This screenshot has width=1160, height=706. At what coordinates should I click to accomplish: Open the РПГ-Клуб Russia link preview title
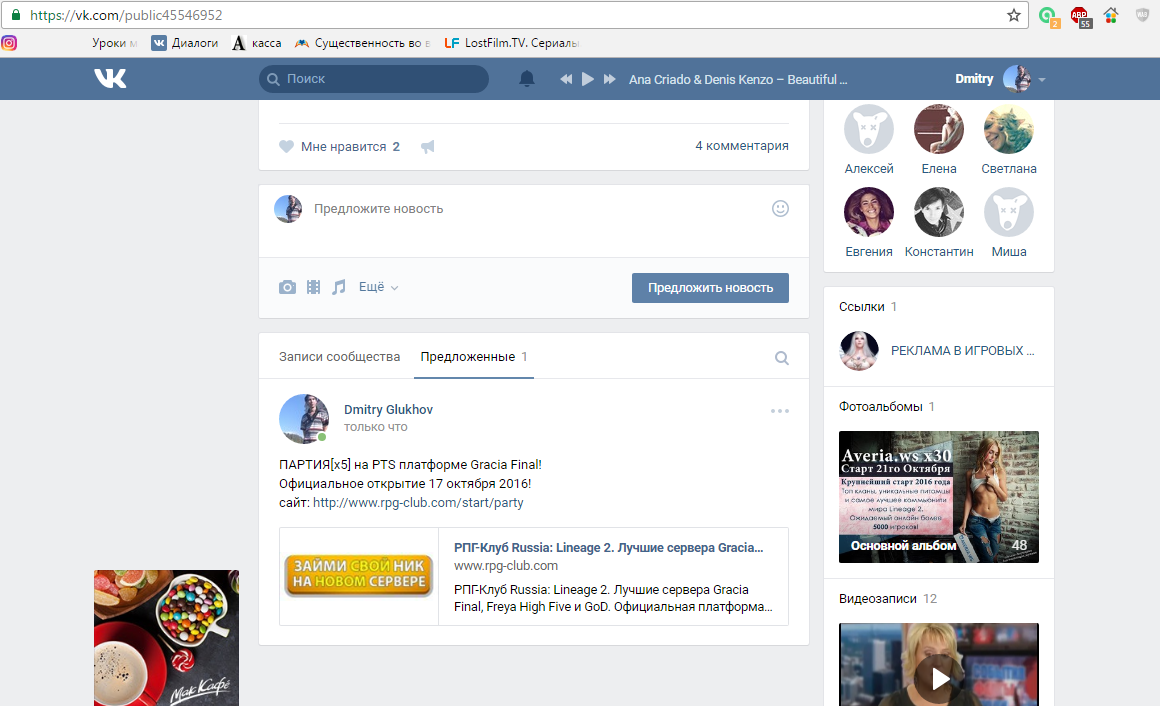[x=608, y=548]
